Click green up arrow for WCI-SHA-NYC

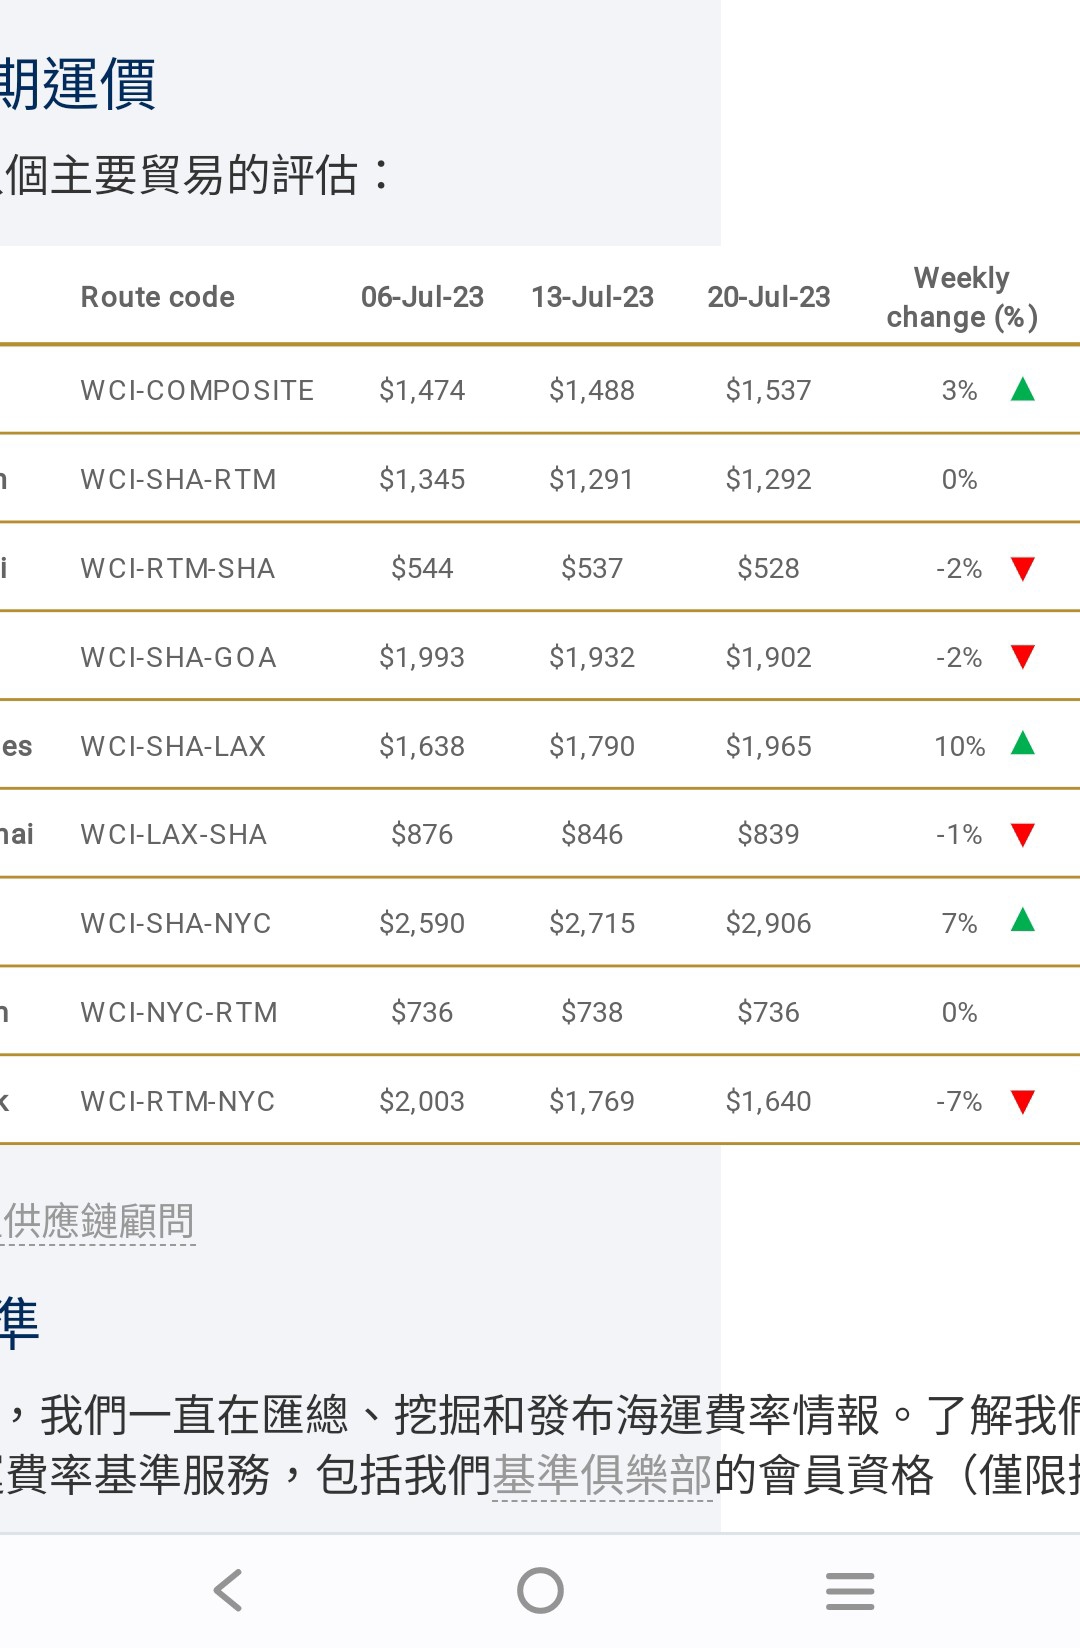(1022, 921)
